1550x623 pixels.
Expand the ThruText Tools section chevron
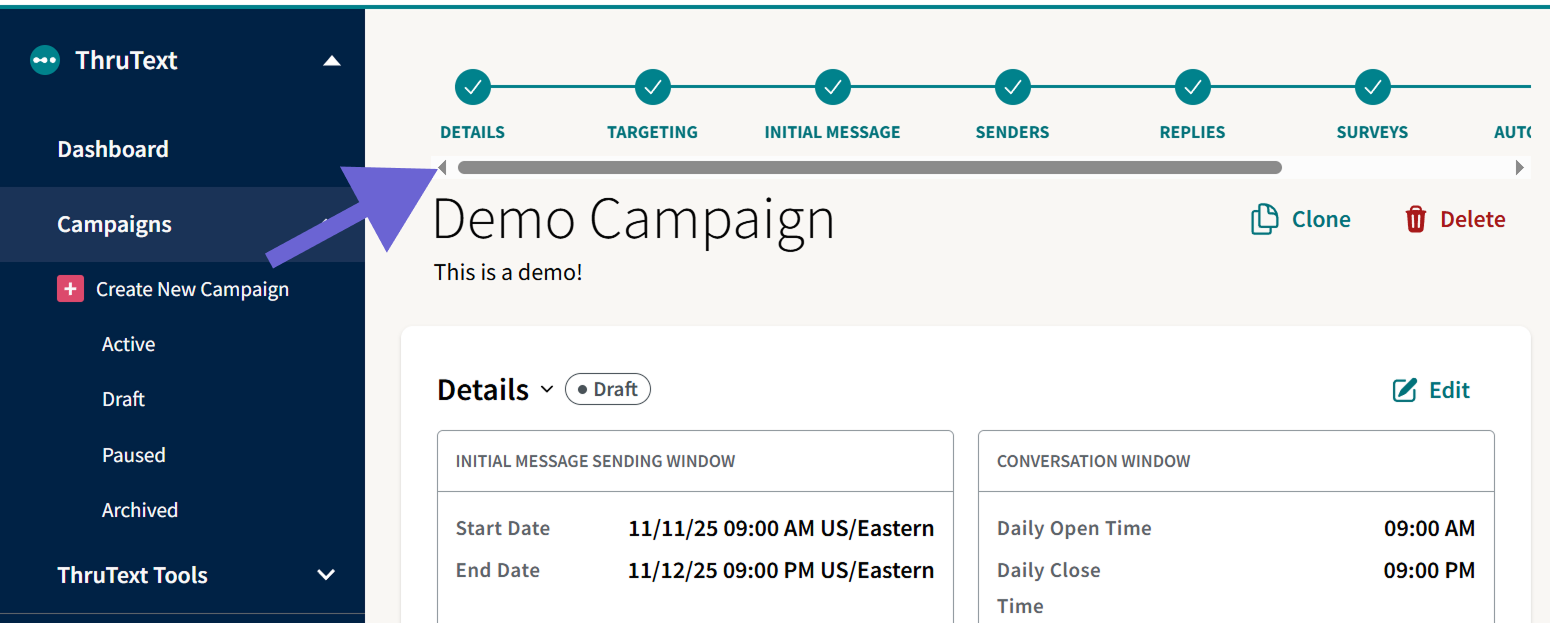[325, 575]
